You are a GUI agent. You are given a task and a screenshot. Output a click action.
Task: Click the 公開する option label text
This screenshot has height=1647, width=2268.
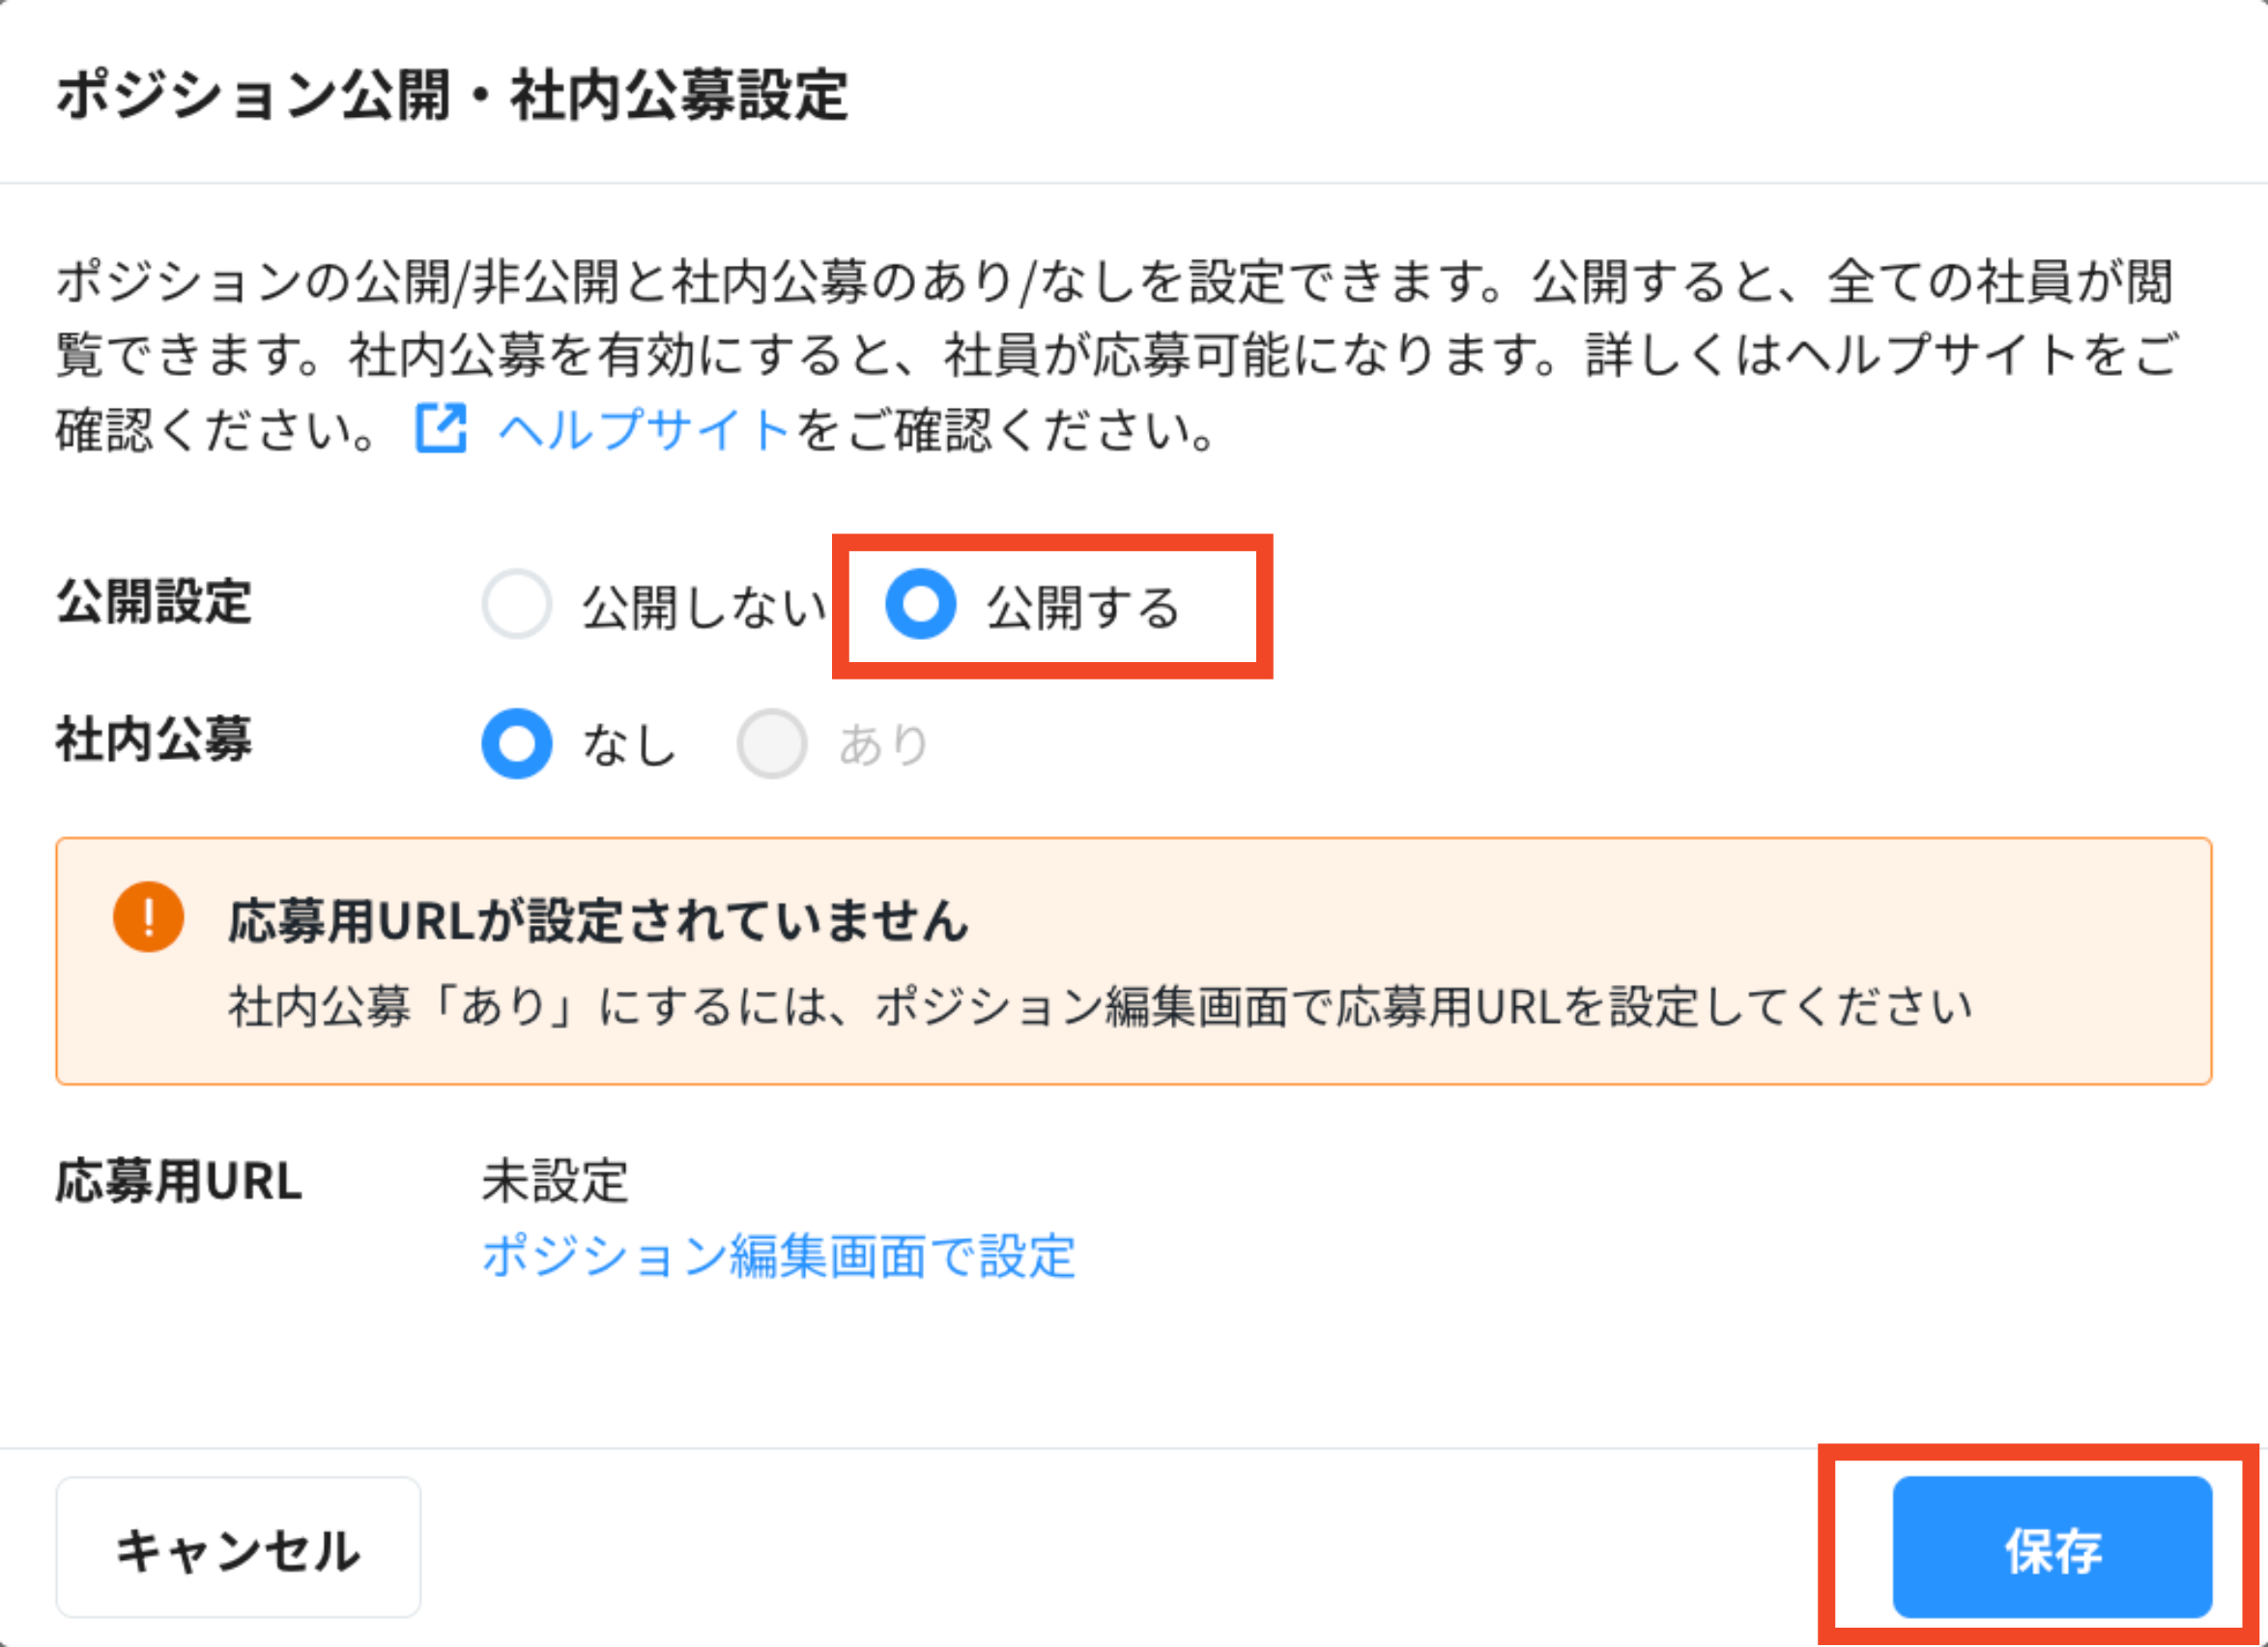[1083, 607]
